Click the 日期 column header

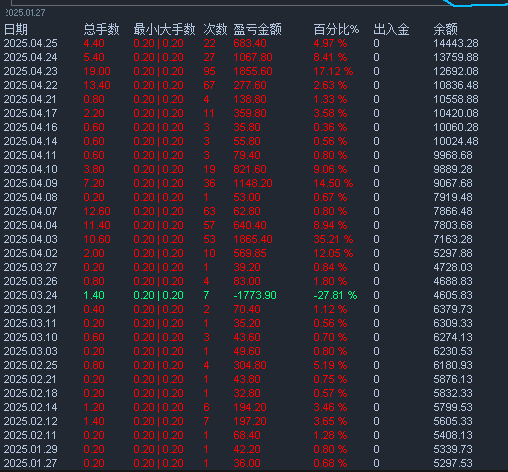pos(16,29)
